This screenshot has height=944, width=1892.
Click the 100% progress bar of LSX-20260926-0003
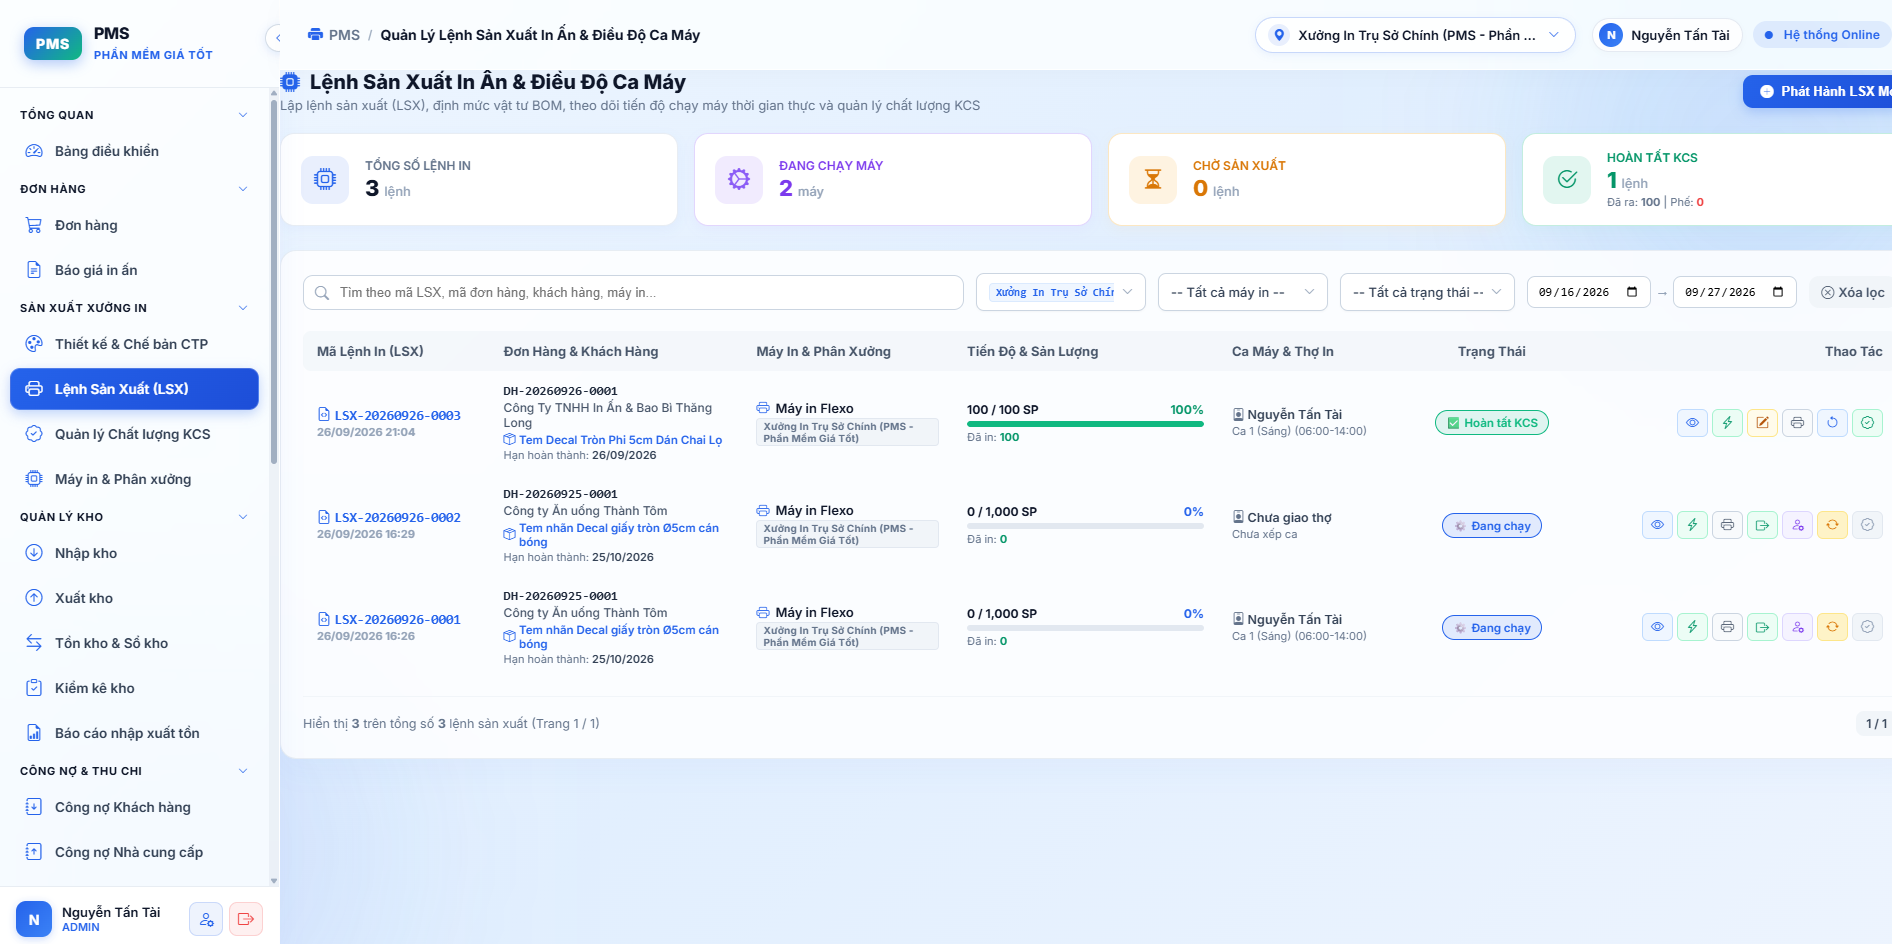click(1085, 424)
